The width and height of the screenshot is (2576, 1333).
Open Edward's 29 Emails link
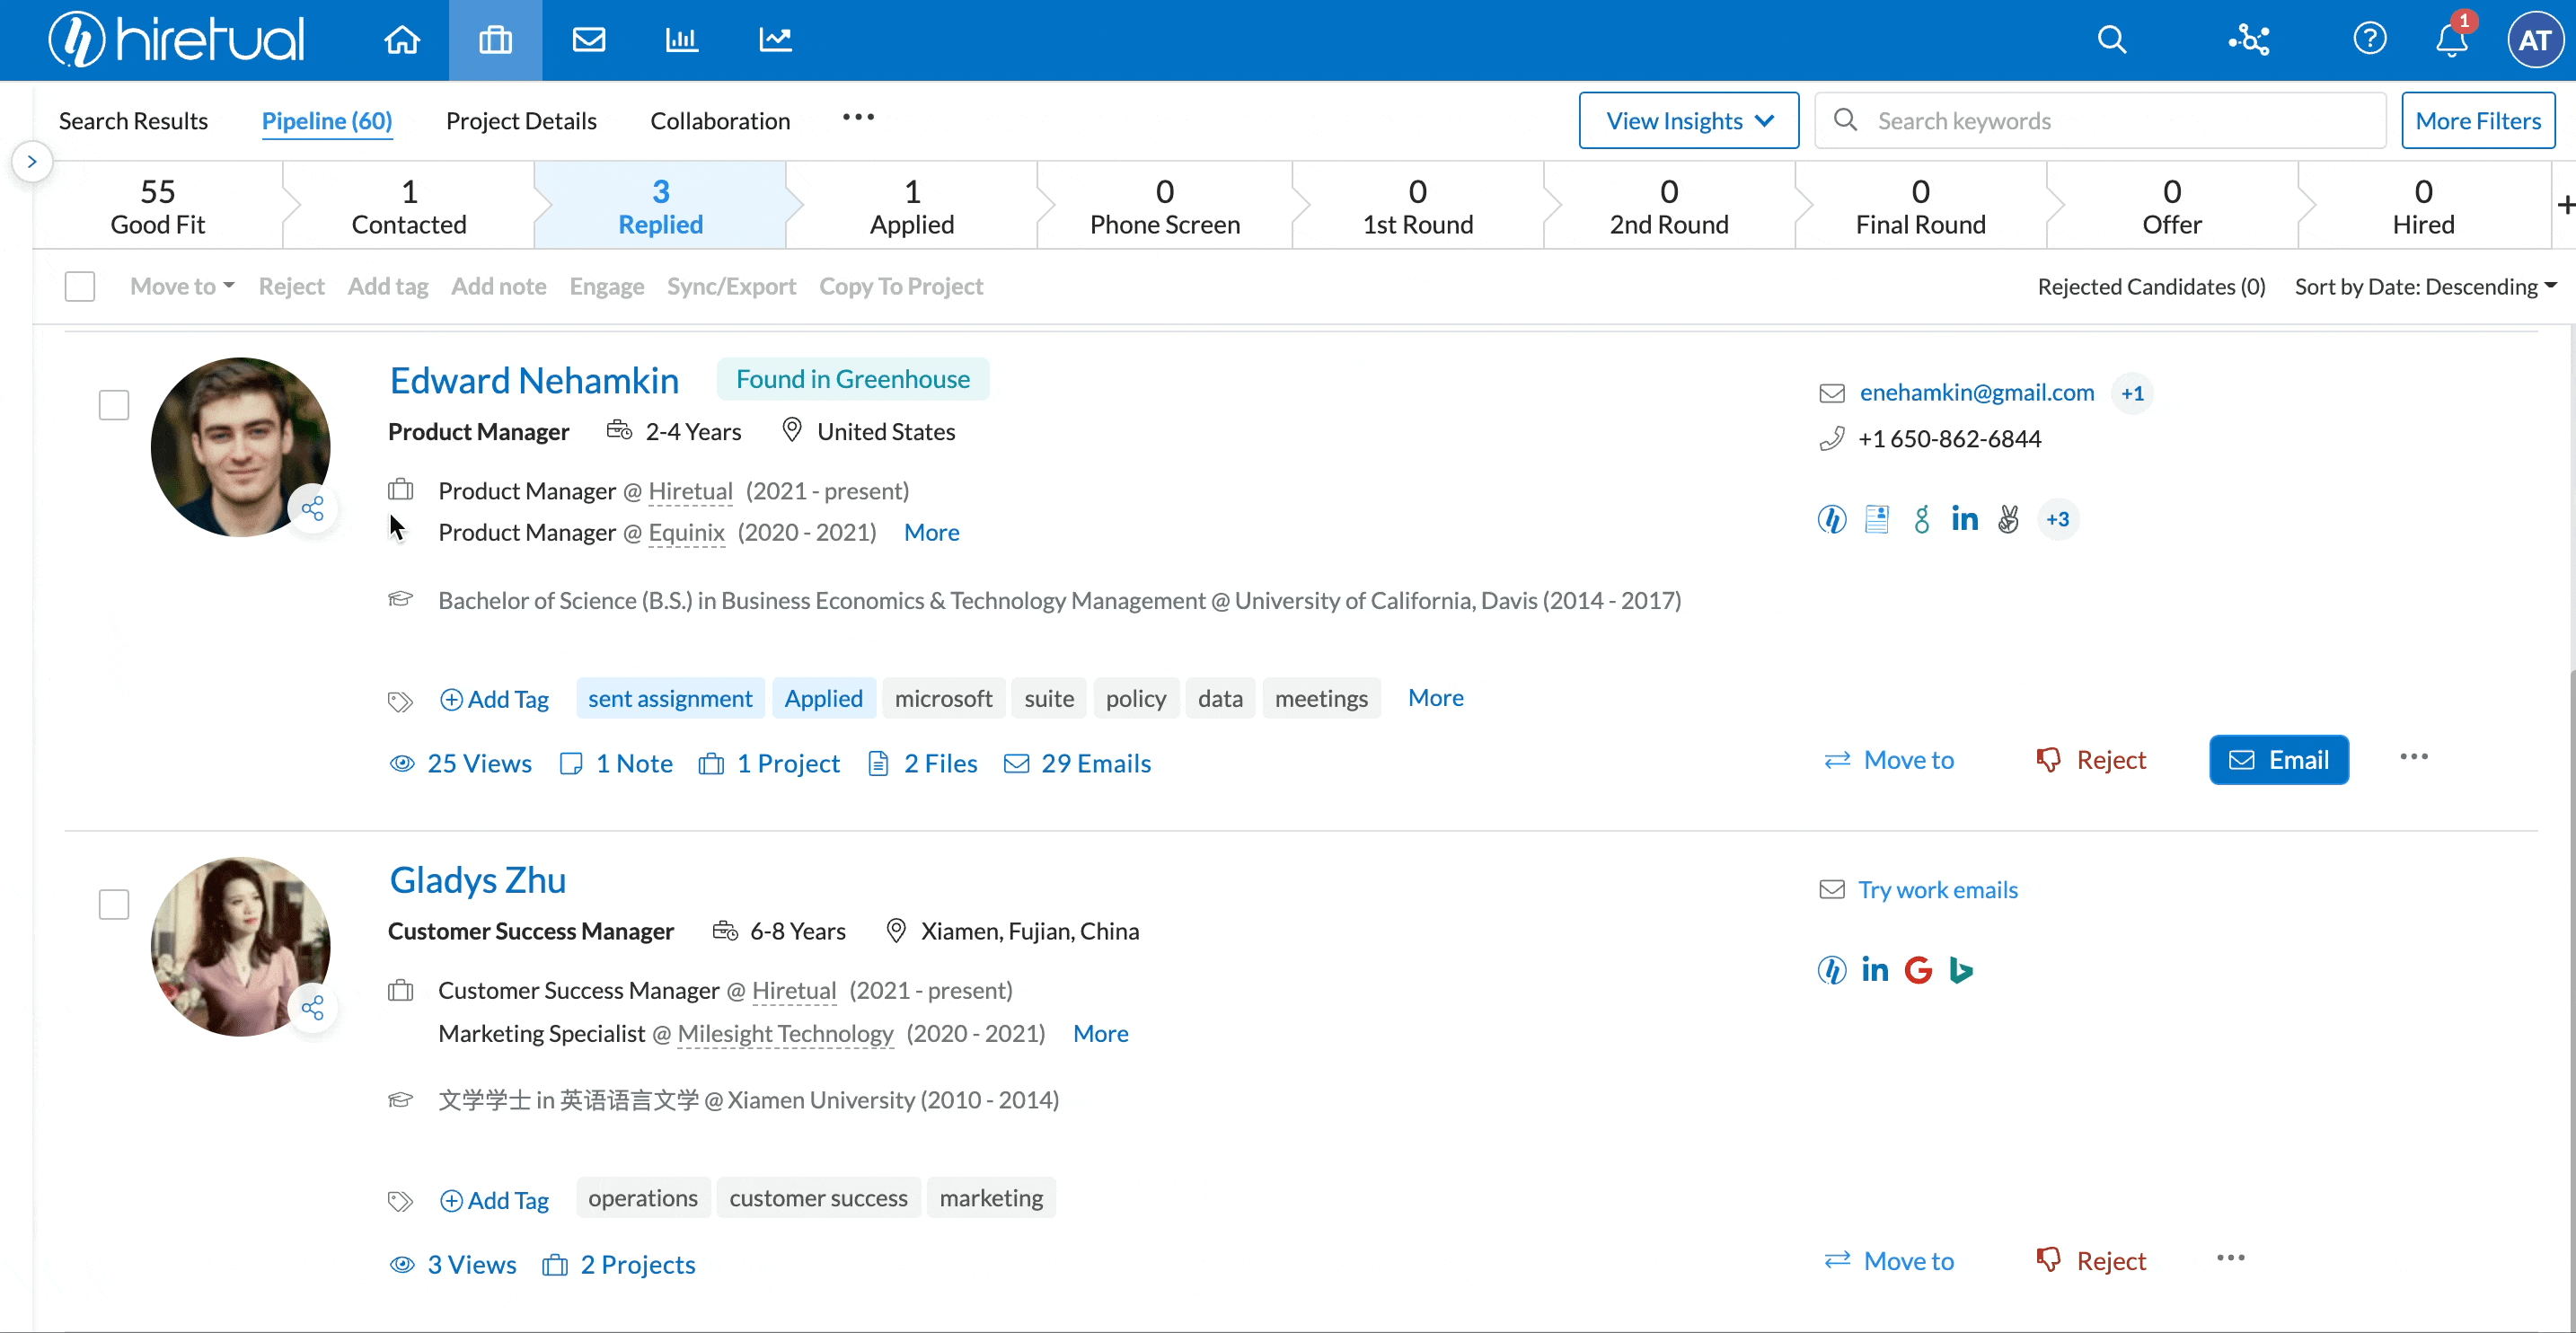coord(1077,763)
